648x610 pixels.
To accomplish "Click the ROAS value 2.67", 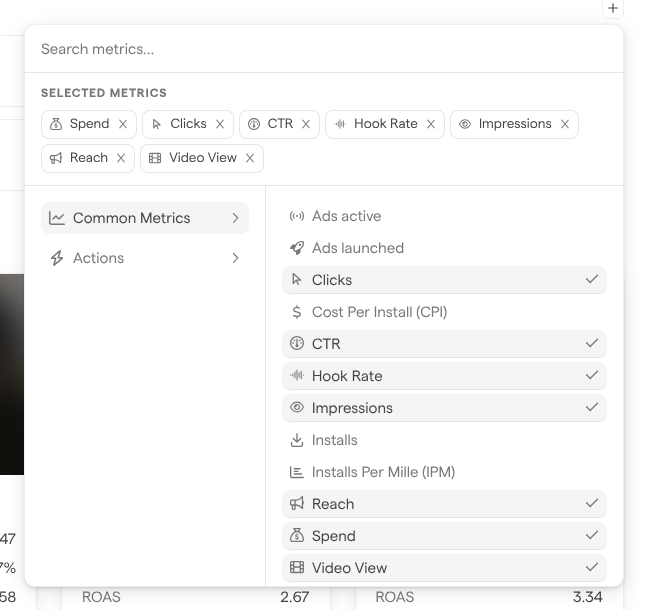I will [295, 597].
